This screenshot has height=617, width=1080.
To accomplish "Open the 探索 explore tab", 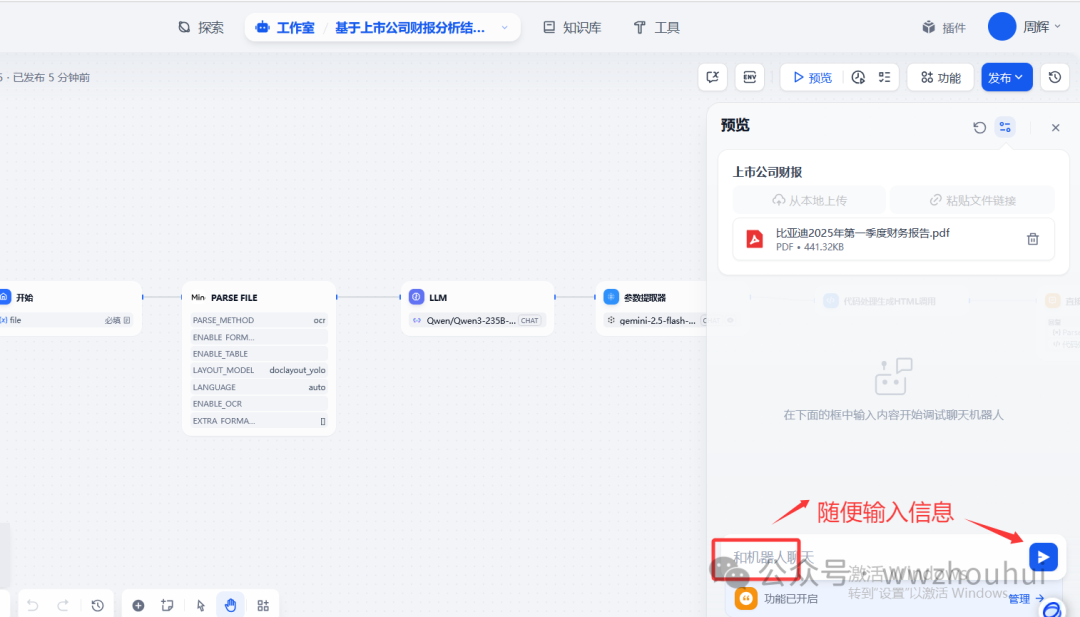I will 200,28.
